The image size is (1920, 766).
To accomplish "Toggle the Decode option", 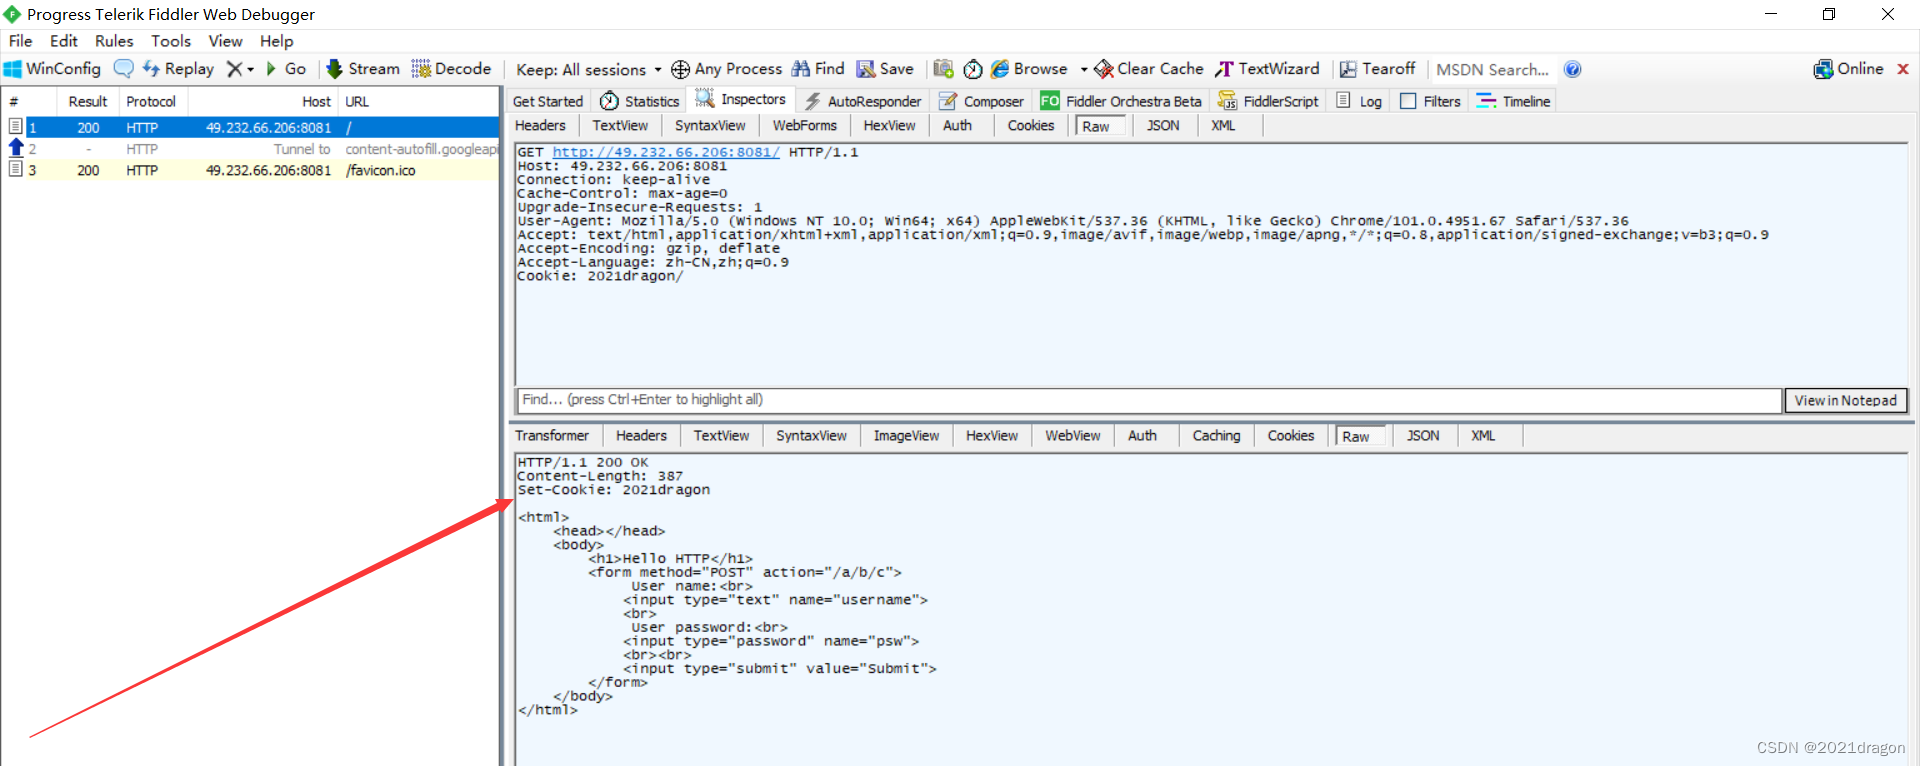I will [x=451, y=69].
